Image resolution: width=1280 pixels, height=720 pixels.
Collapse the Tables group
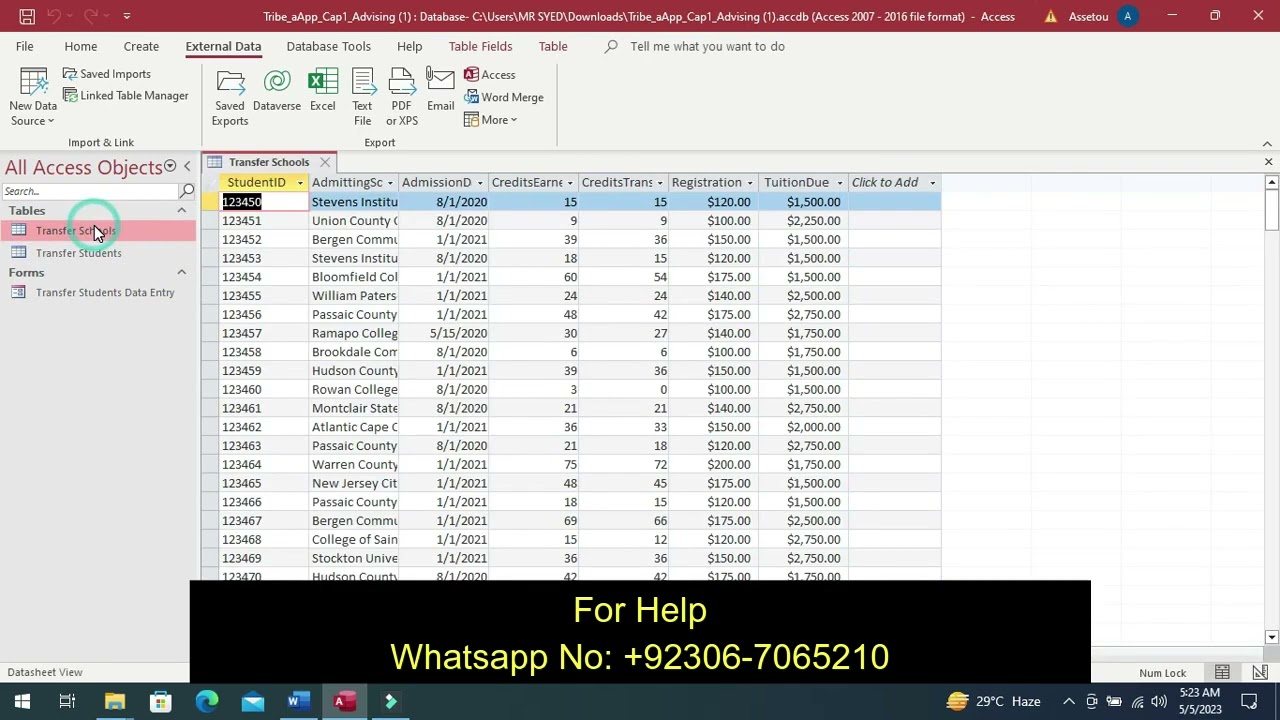pyautogui.click(x=182, y=211)
